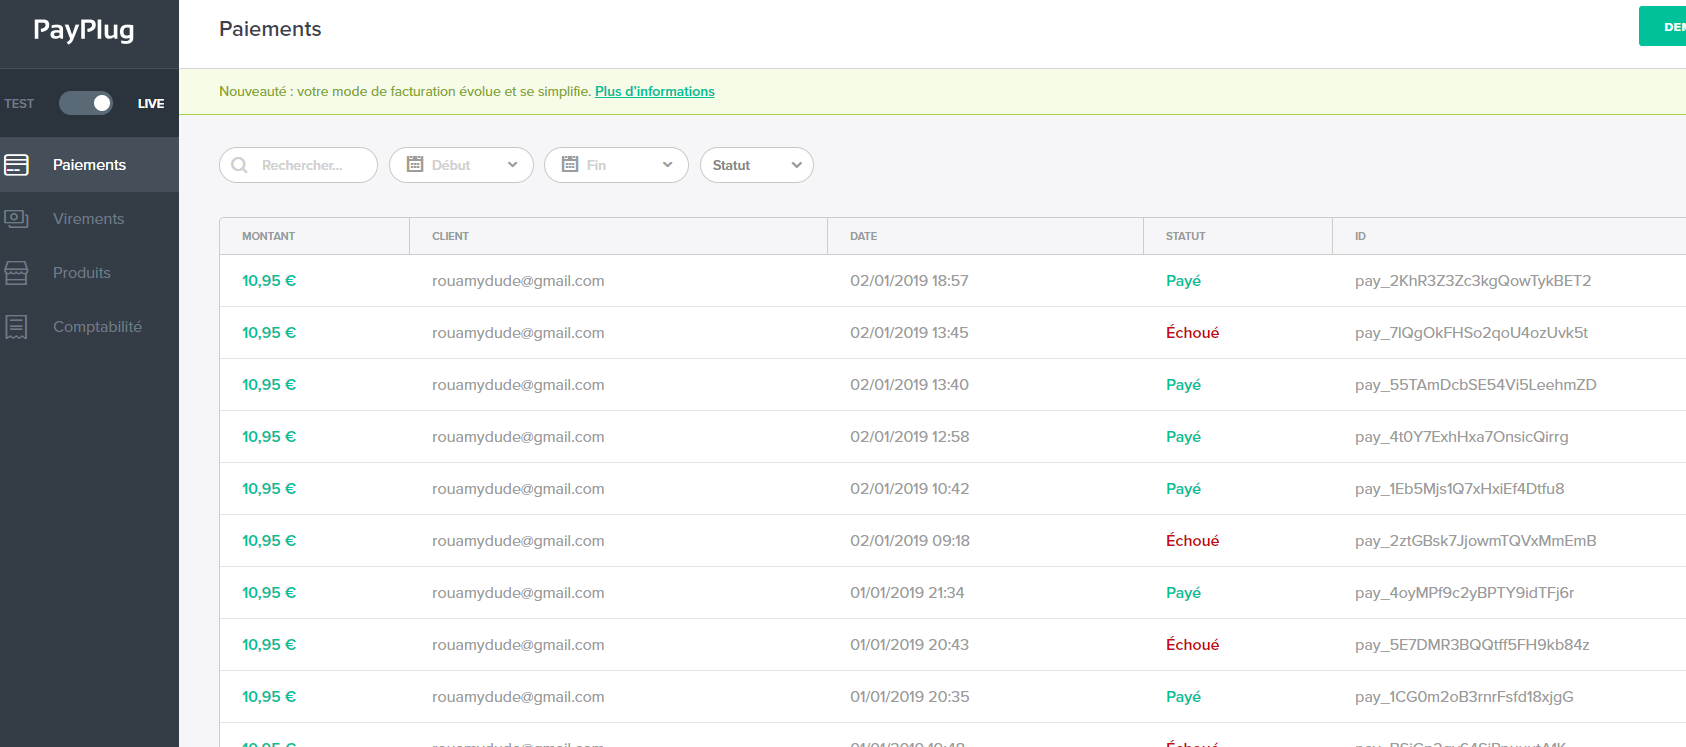
Task: Select ID pay_4oyMPf9c2yBPTY9idTFj6r
Action: (1465, 593)
